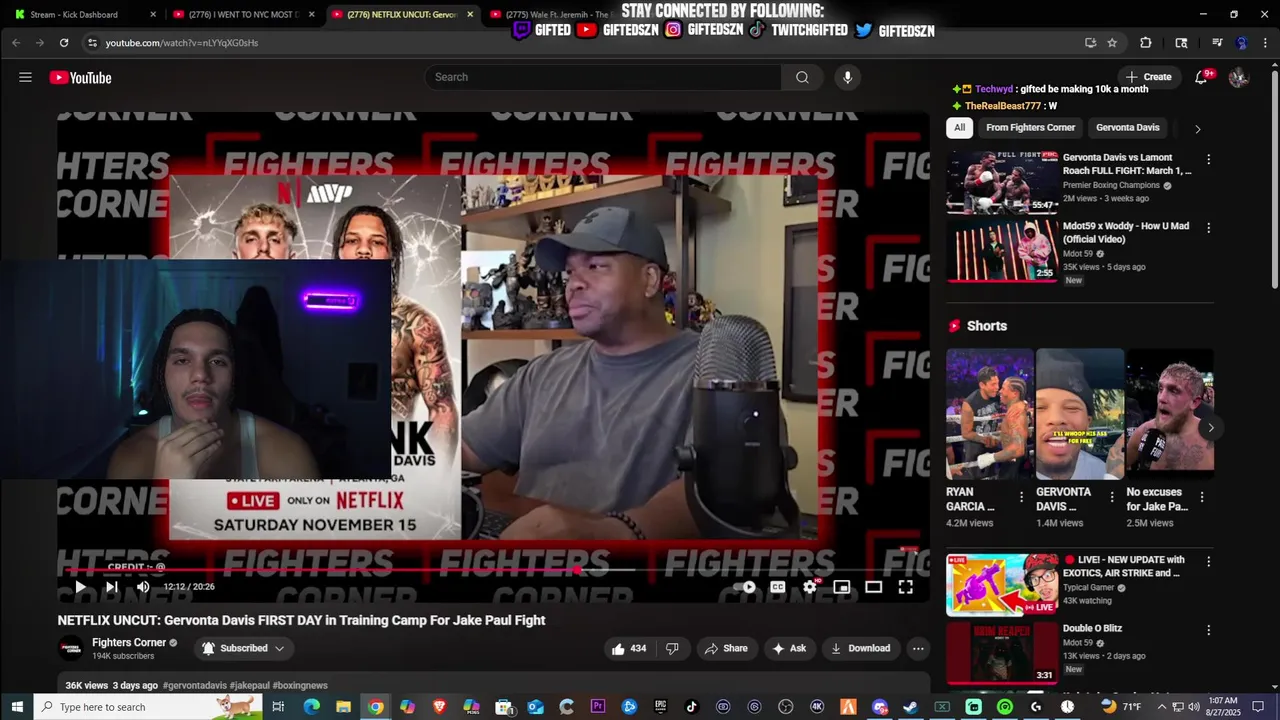Open options for Typical Gamer live video
The image size is (1280, 720).
(1208, 562)
